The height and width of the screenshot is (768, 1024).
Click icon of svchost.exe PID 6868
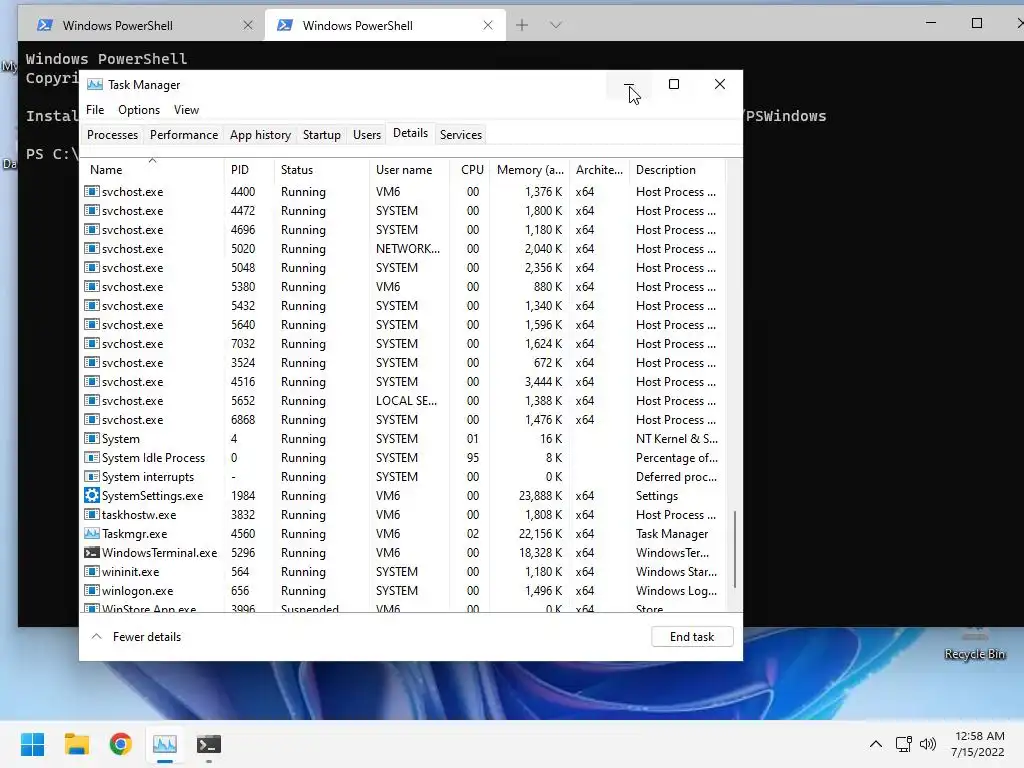click(x=91, y=420)
